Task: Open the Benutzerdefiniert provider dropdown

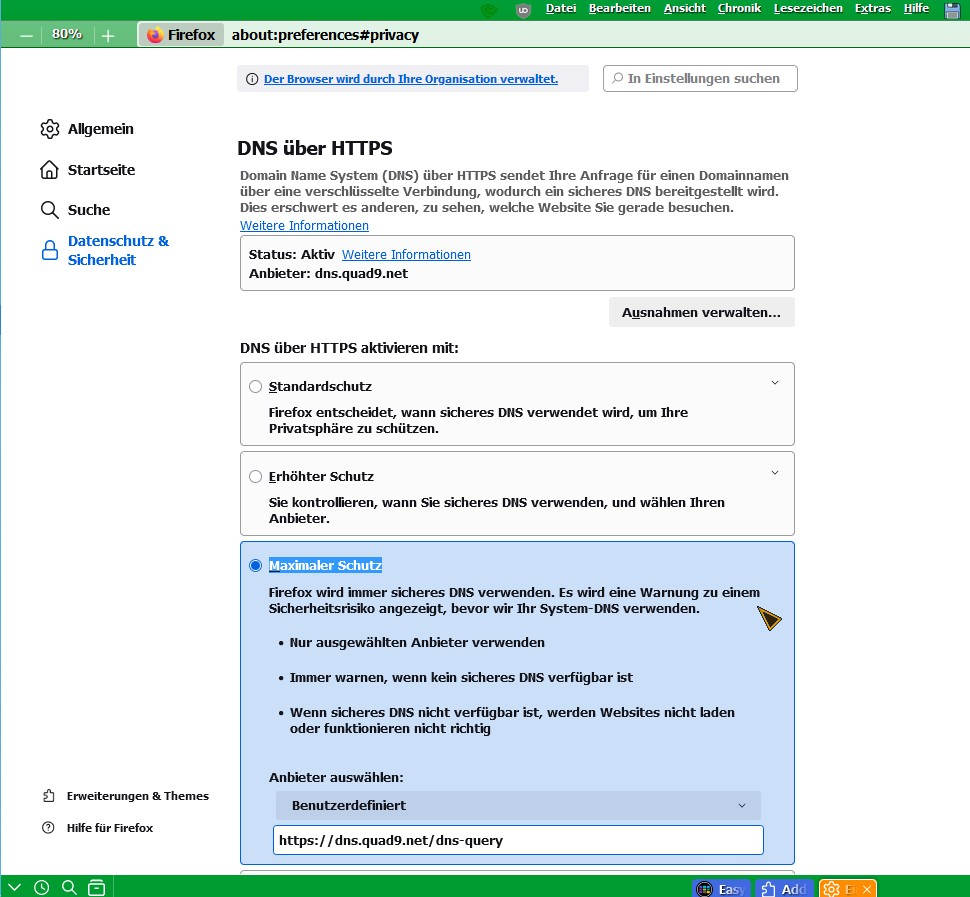Action: [518, 805]
